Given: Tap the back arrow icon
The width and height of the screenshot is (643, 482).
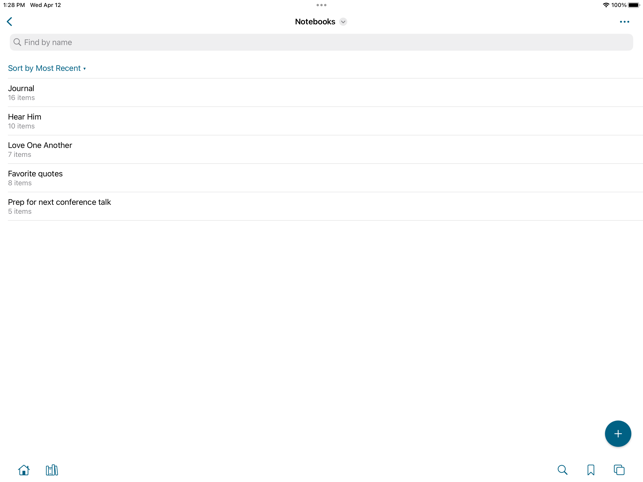Looking at the screenshot, I should [10, 21].
